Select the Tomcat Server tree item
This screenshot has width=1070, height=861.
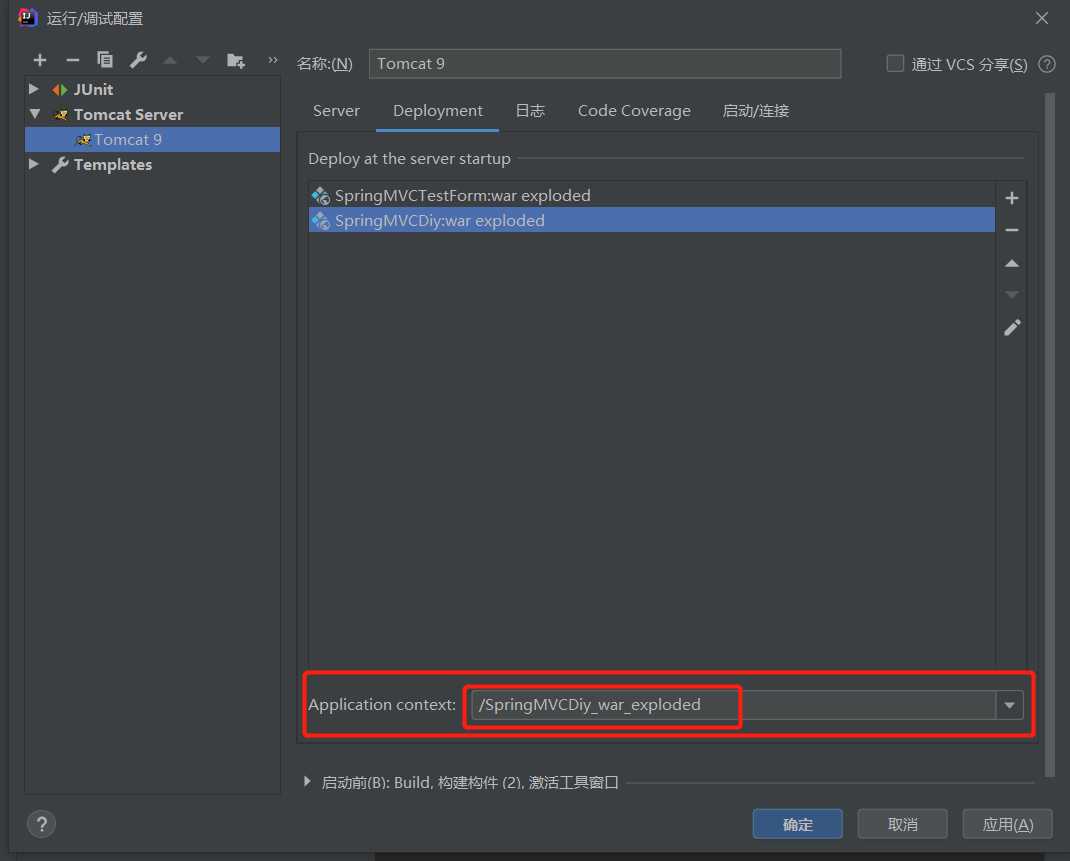pos(152,115)
